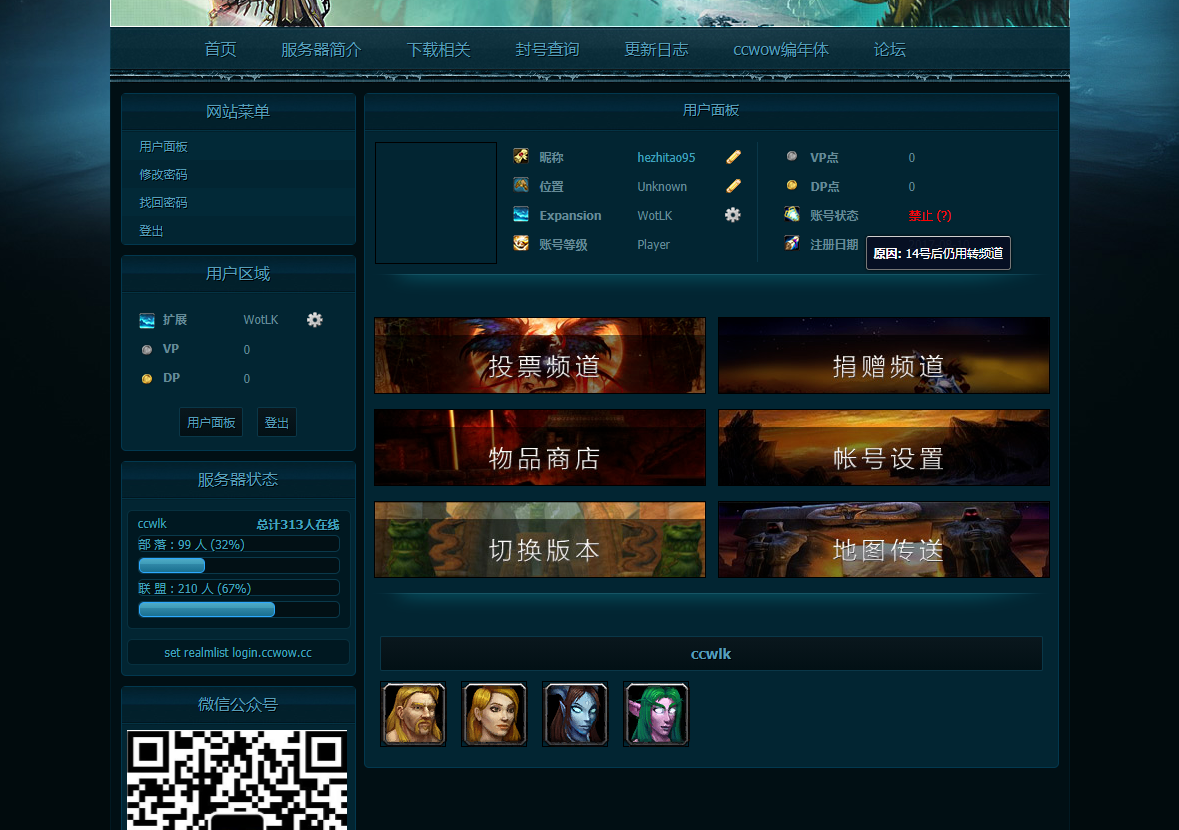
Task: Click the 账号状态 account status icon
Action: (793, 215)
